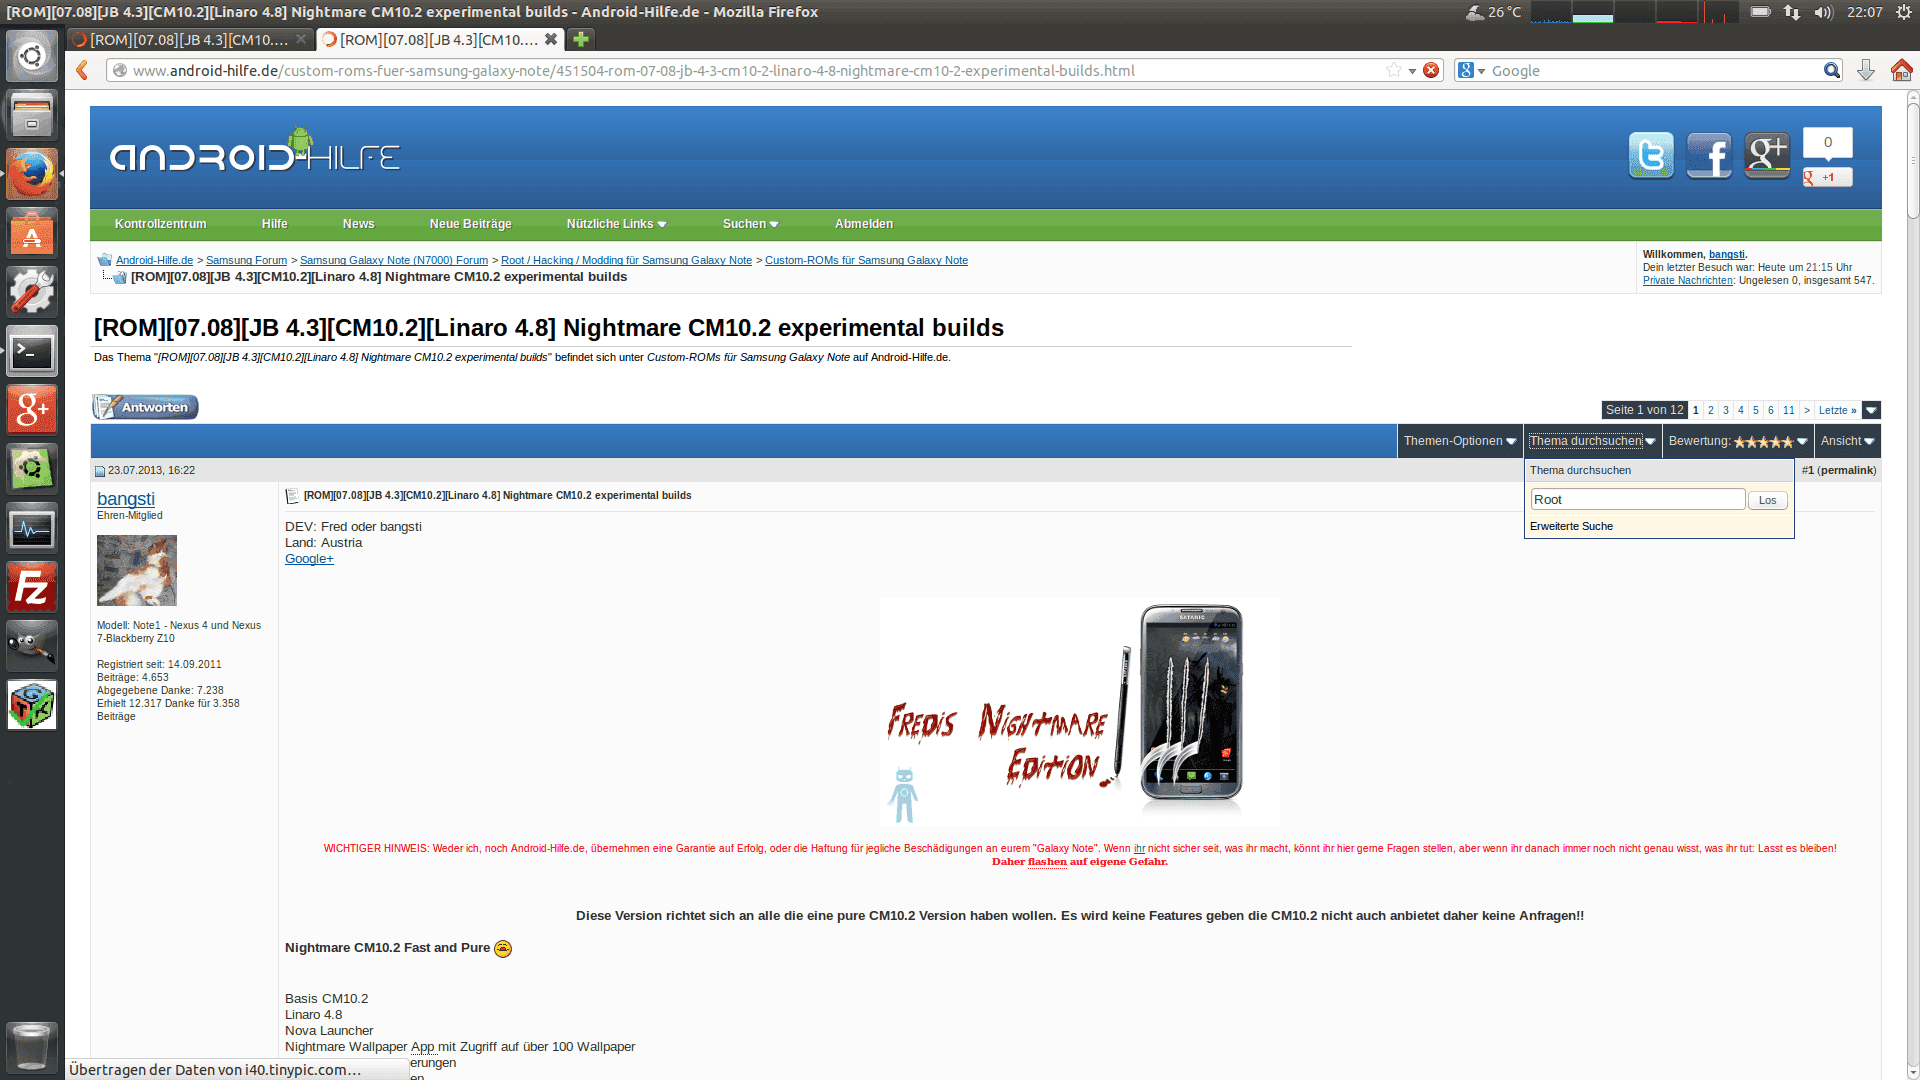Screen dimensions: 1920x1080
Task: Jump to page 11 of thread
Action: point(1789,410)
